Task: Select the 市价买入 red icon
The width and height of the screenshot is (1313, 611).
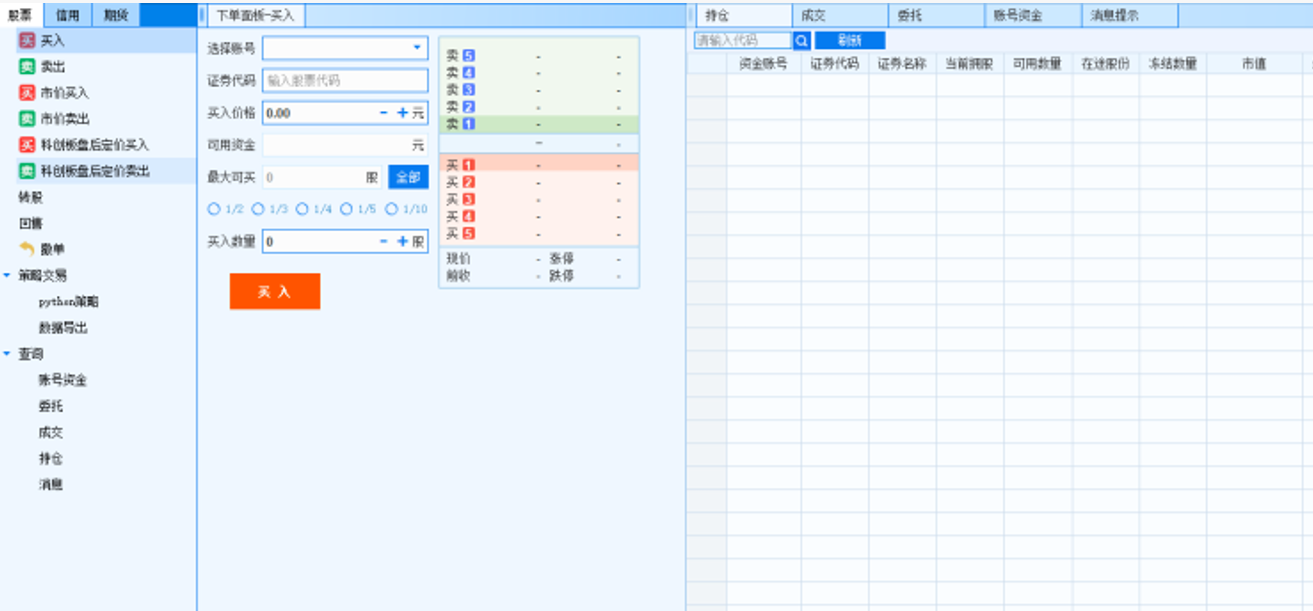Action: tap(27, 93)
